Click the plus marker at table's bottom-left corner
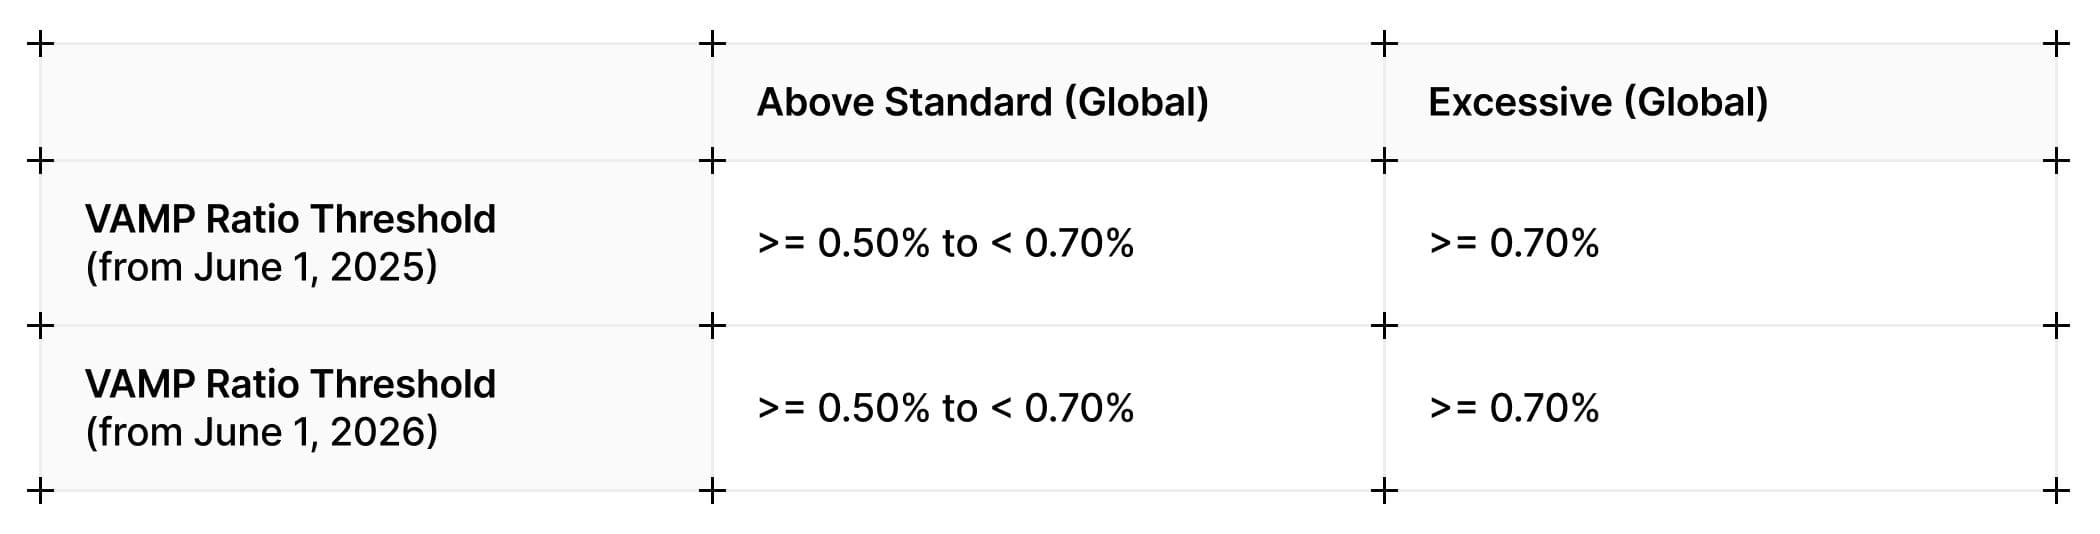Image resolution: width=2100 pixels, height=534 pixels. click(40, 491)
